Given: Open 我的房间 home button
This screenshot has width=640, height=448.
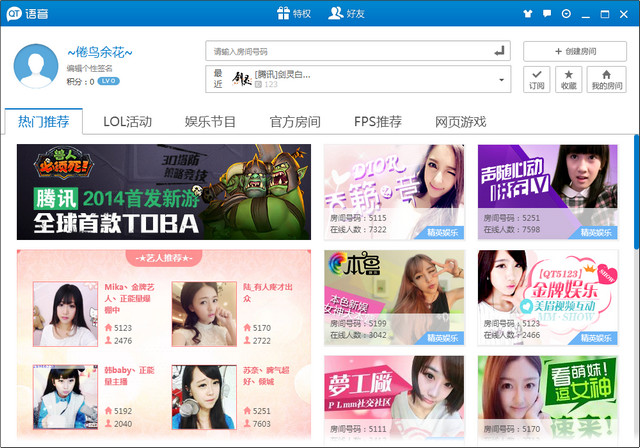Looking at the screenshot, I should click(x=607, y=80).
